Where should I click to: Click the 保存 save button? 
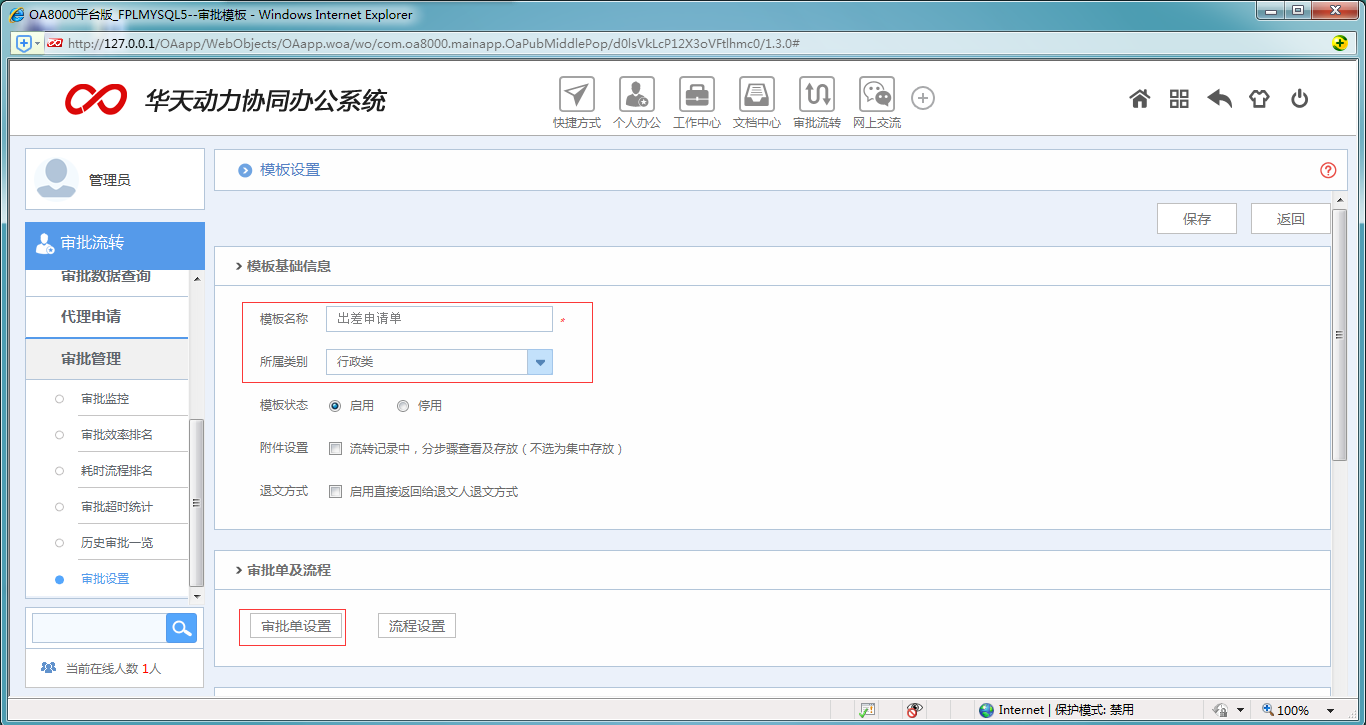[1196, 217]
